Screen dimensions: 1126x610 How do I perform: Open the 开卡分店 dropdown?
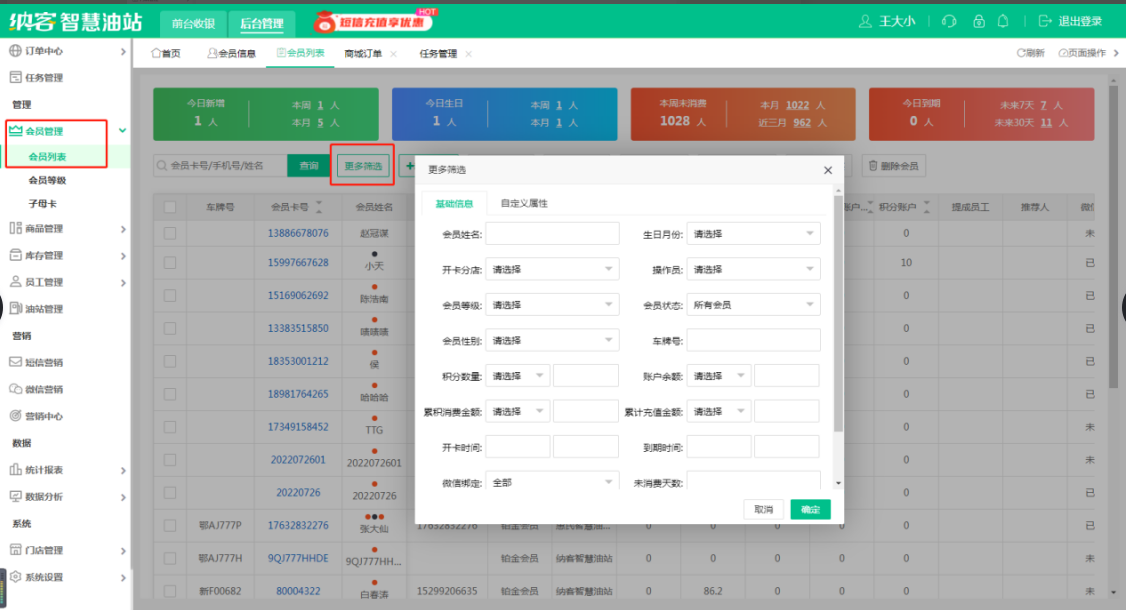point(552,269)
